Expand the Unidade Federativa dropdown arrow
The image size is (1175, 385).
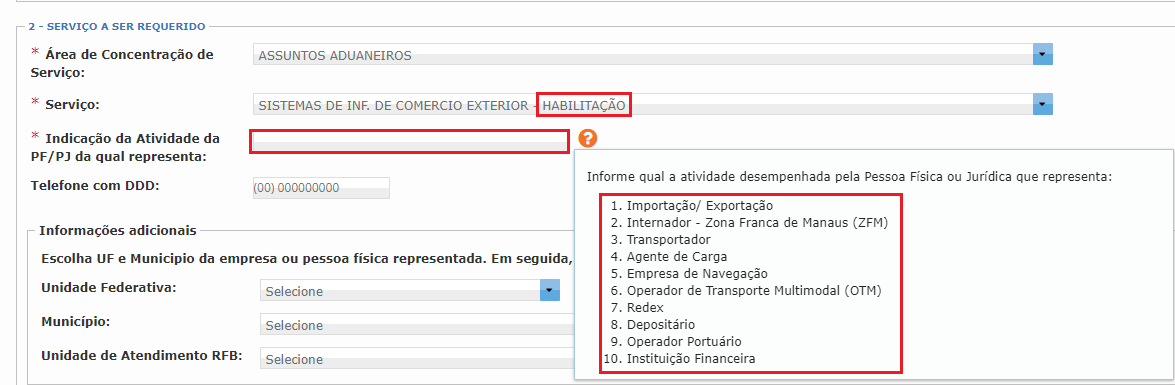tap(550, 291)
